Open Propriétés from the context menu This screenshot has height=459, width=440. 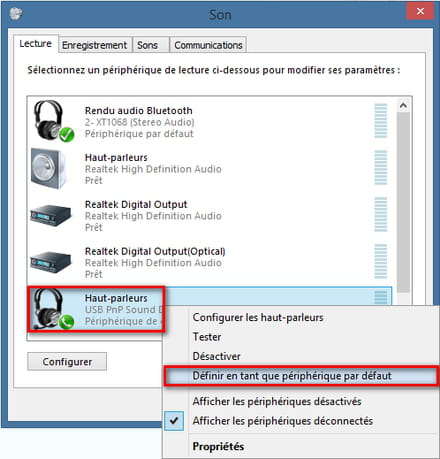coord(218,446)
